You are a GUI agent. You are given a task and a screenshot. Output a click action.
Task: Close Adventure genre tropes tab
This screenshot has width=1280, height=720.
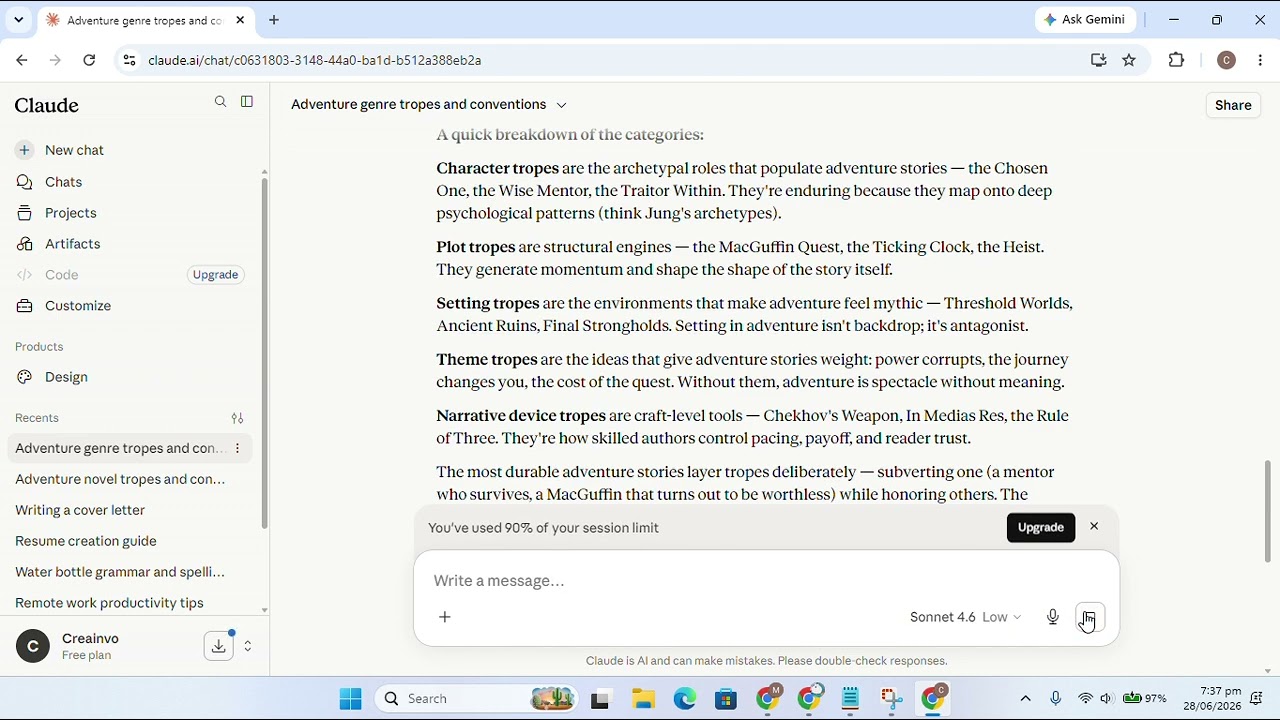(240, 20)
